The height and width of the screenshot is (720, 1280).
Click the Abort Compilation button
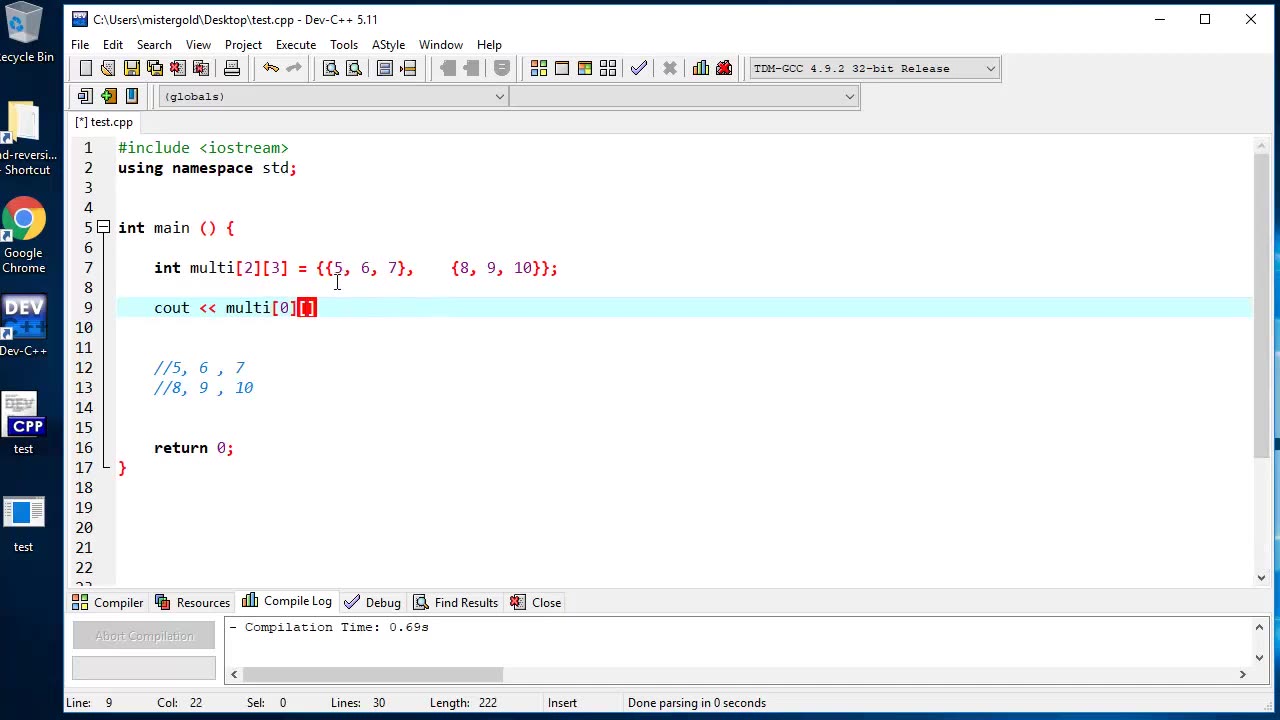click(144, 636)
